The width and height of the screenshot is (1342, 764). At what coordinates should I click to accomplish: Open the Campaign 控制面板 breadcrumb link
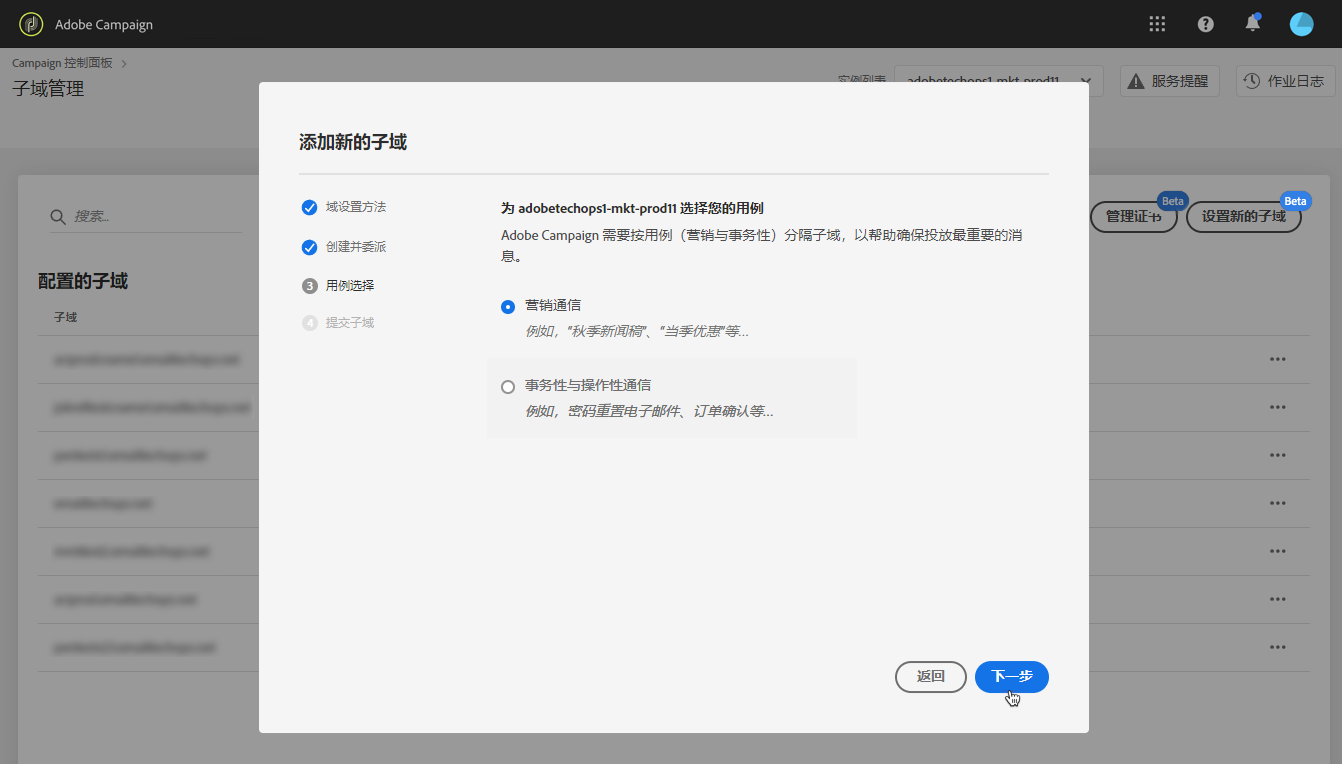point(62,63)
